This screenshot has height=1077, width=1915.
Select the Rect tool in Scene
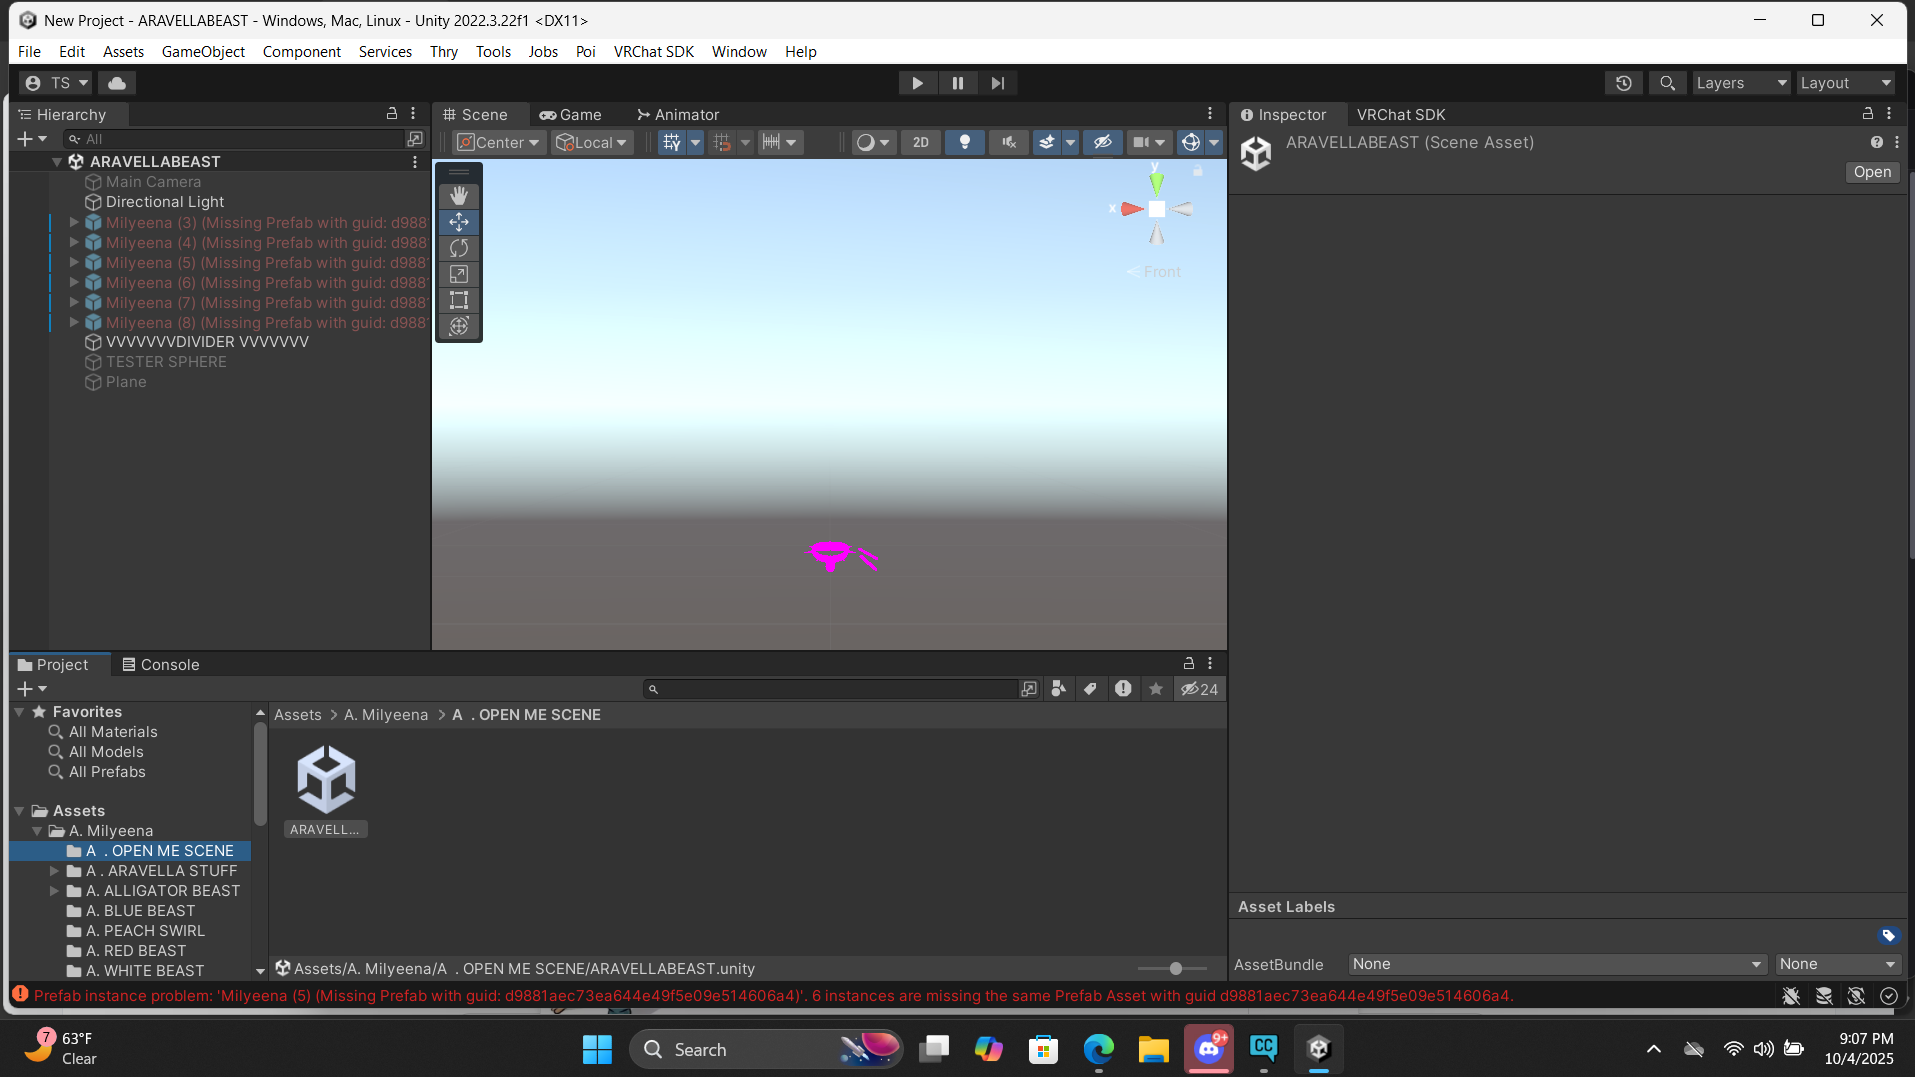click(x=459, y=300)
